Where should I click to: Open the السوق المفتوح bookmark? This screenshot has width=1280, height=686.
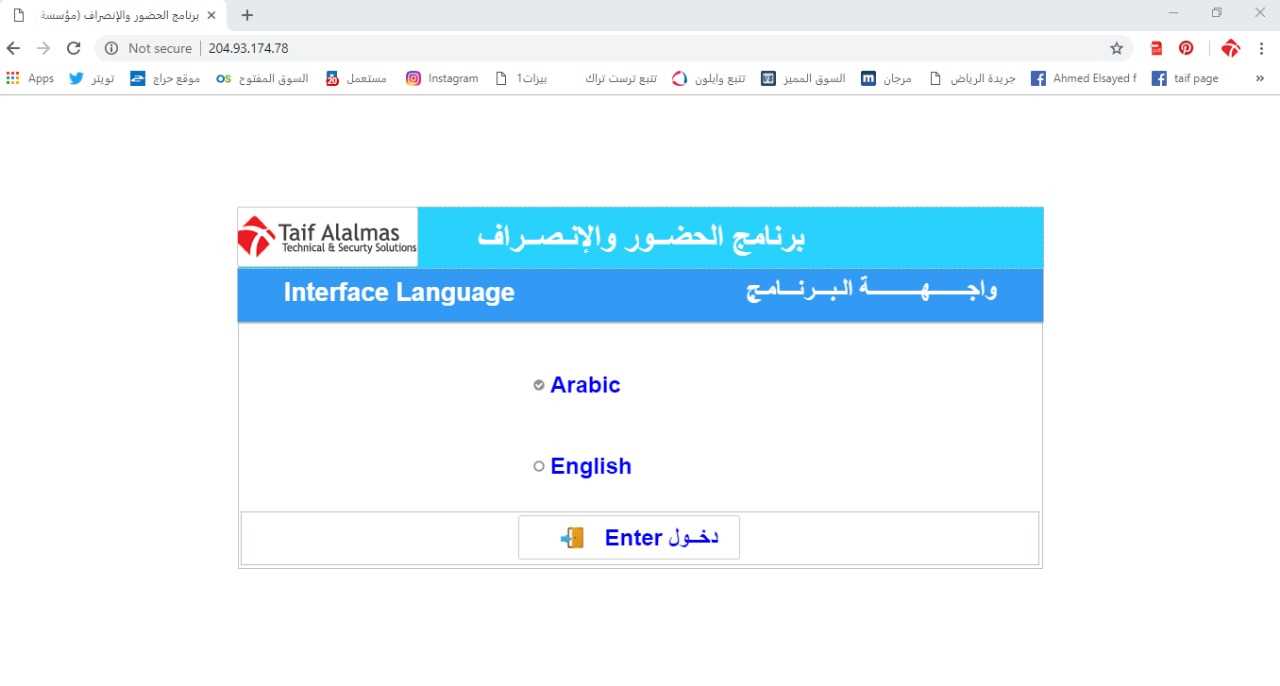(x=263, y=78)
